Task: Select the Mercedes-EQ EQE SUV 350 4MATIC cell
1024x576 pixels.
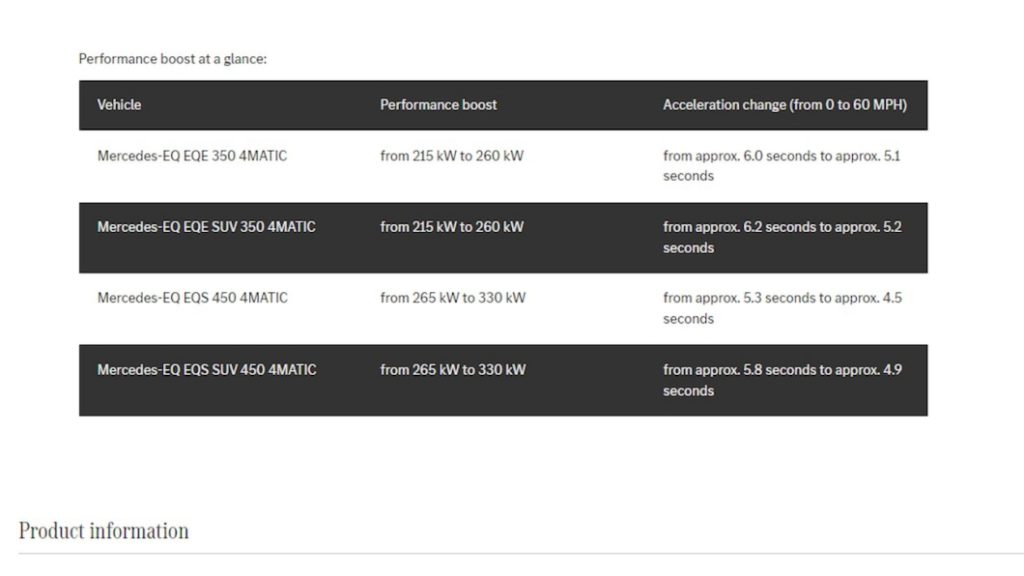Action: pos(206,227)
